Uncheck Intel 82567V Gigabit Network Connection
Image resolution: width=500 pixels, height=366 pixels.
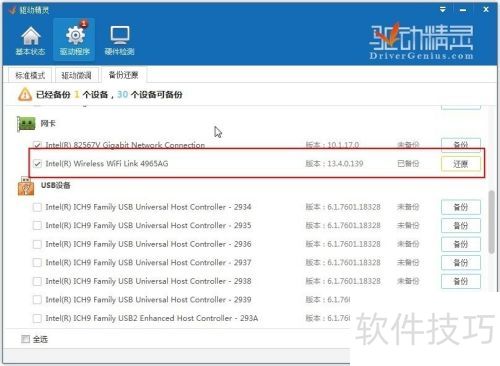[x=37, y=145]
